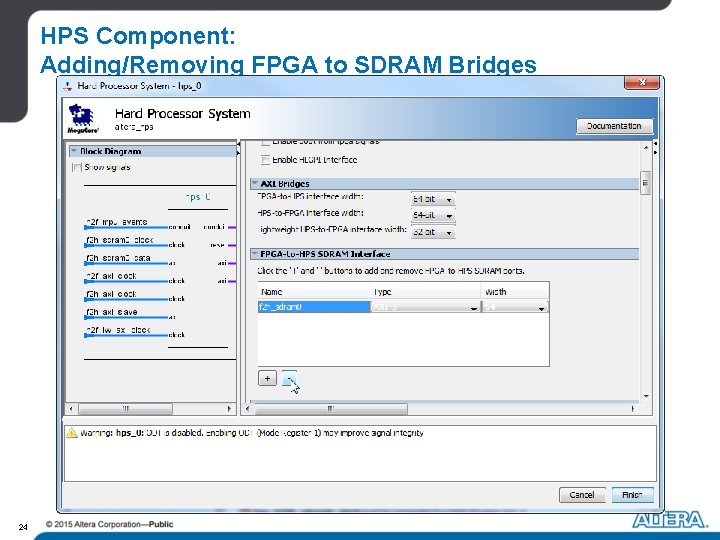720x540 pixels.
Task: Collapse the FPGA-to-HPS SDRAM Interface section
Action: tap(255, 253)
